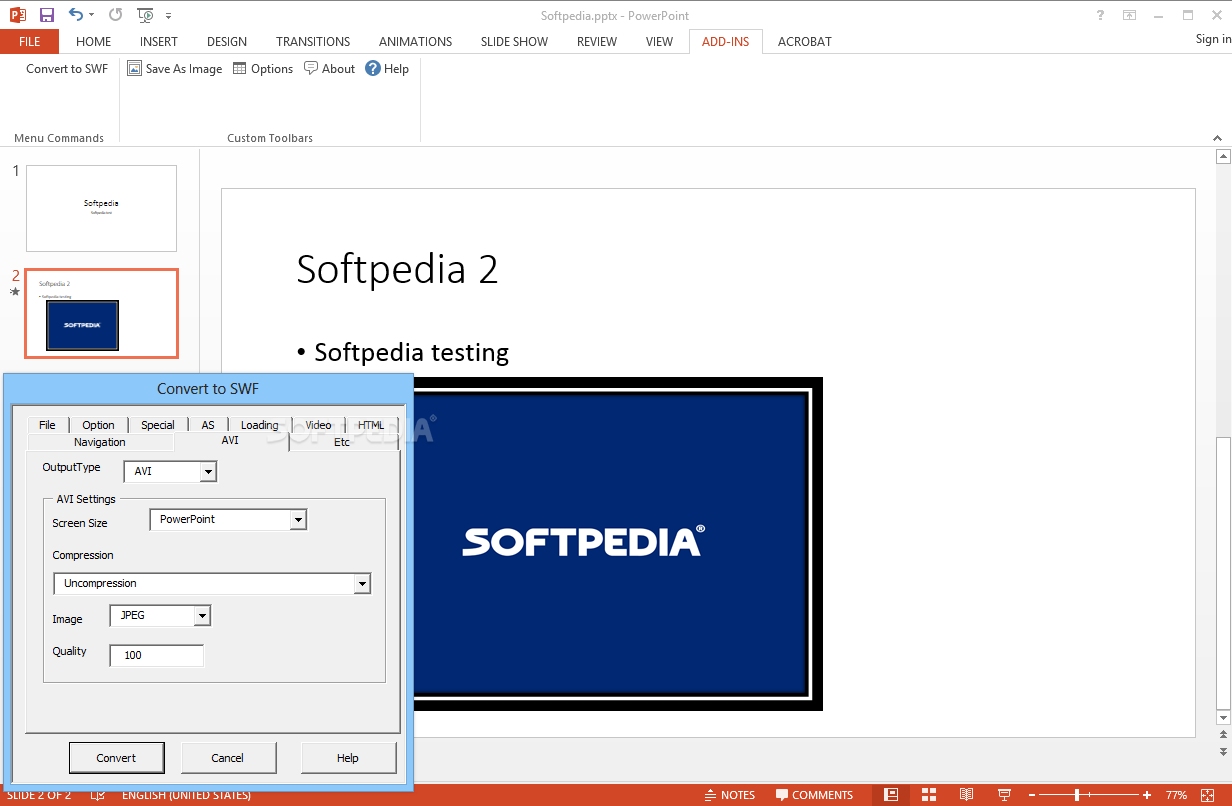
Task: Undo the last action
Action: click(75, 15)
